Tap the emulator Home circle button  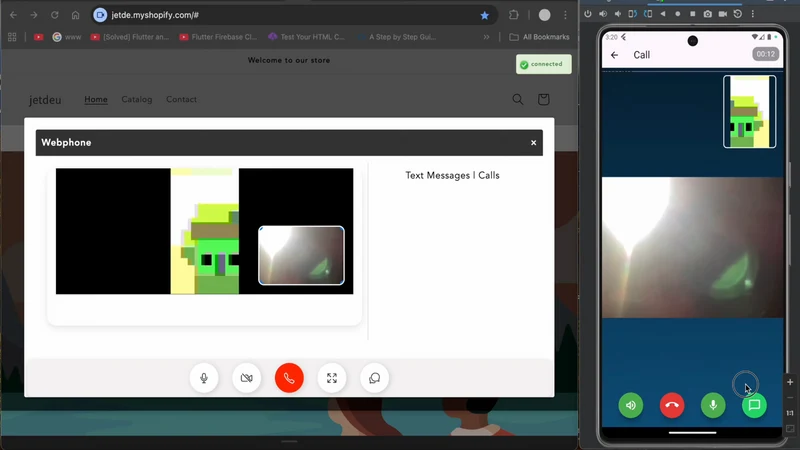678,14
